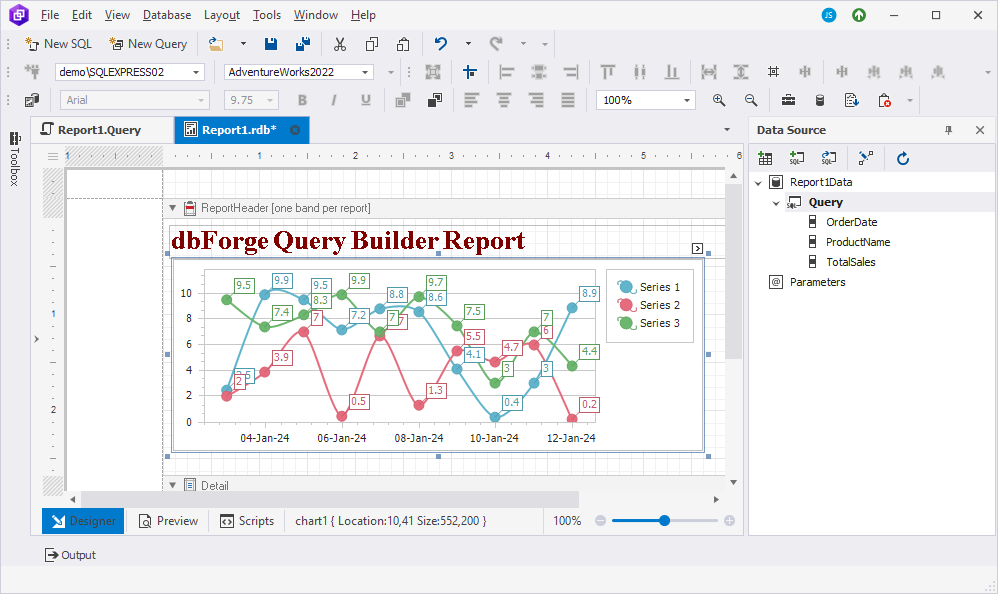Image resolution: width=998 pixels, height=594 pixels.
Task: Toggle right text alignment
Action: coord(536,100)
